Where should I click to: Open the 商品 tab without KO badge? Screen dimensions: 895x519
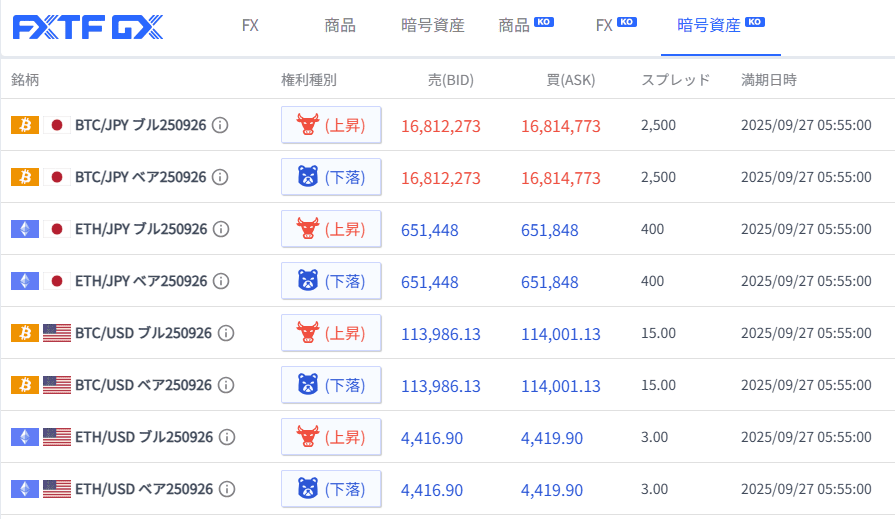[x=340, y=26]
